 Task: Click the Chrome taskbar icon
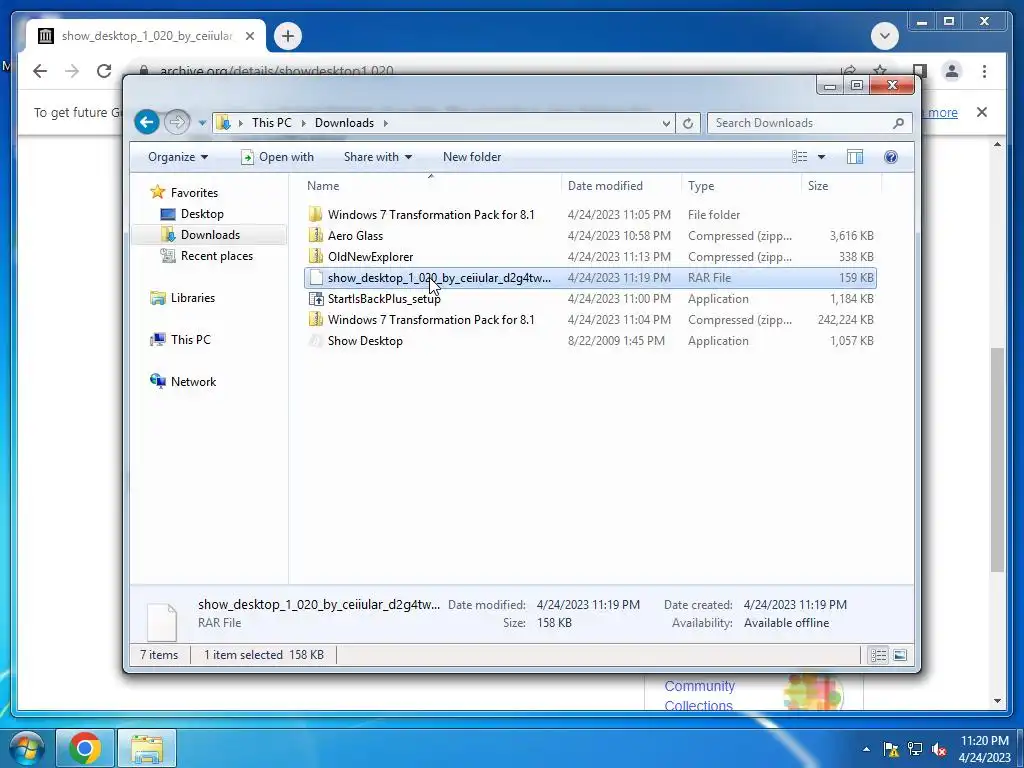pyautogui.click(x=85, y=748)
